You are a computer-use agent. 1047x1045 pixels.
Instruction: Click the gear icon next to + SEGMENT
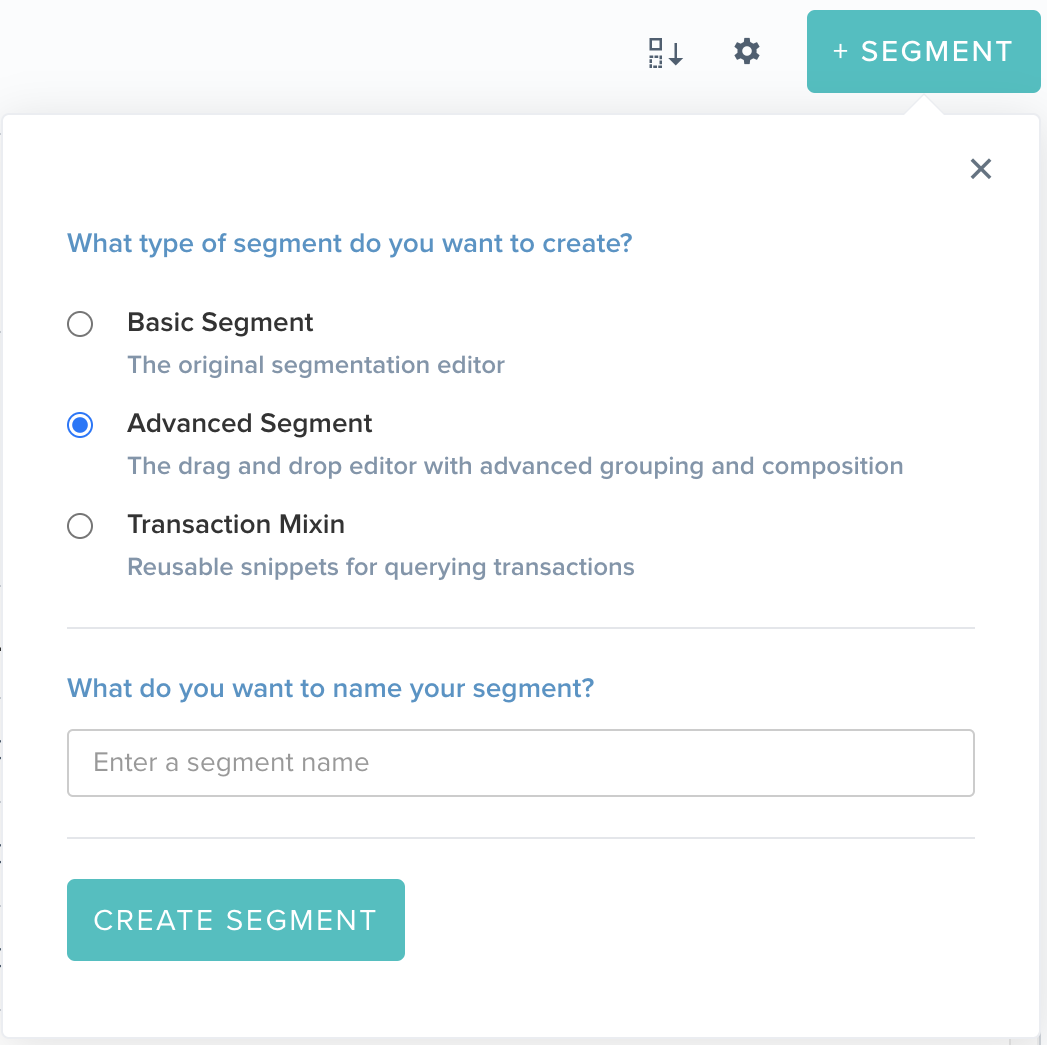point(746,50)
